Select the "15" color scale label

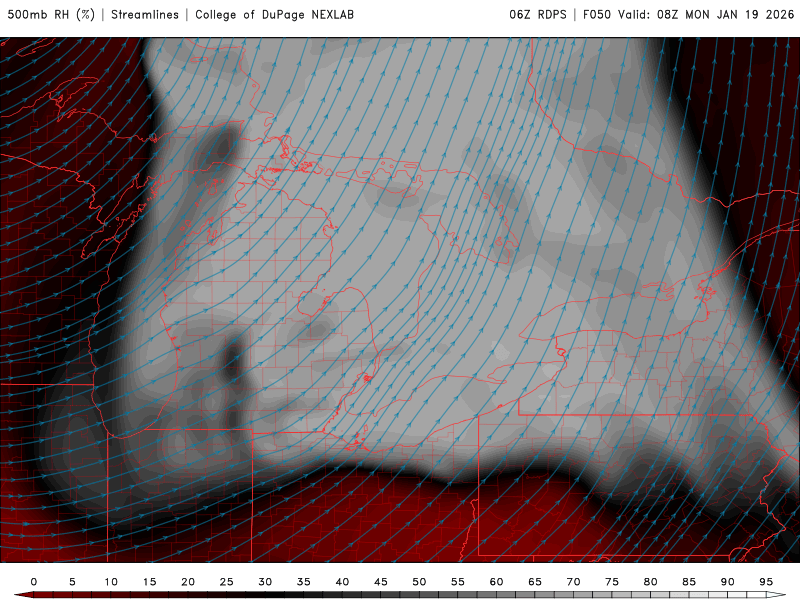point(149,582)
